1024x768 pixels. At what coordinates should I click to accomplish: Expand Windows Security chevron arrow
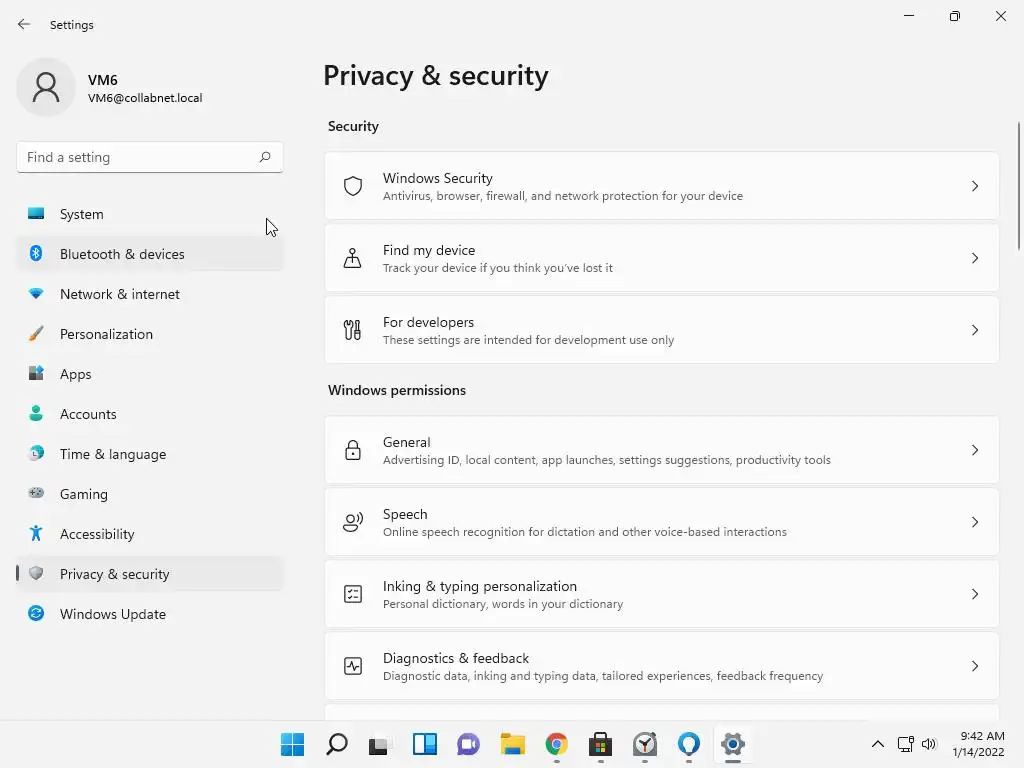(974, 186)
